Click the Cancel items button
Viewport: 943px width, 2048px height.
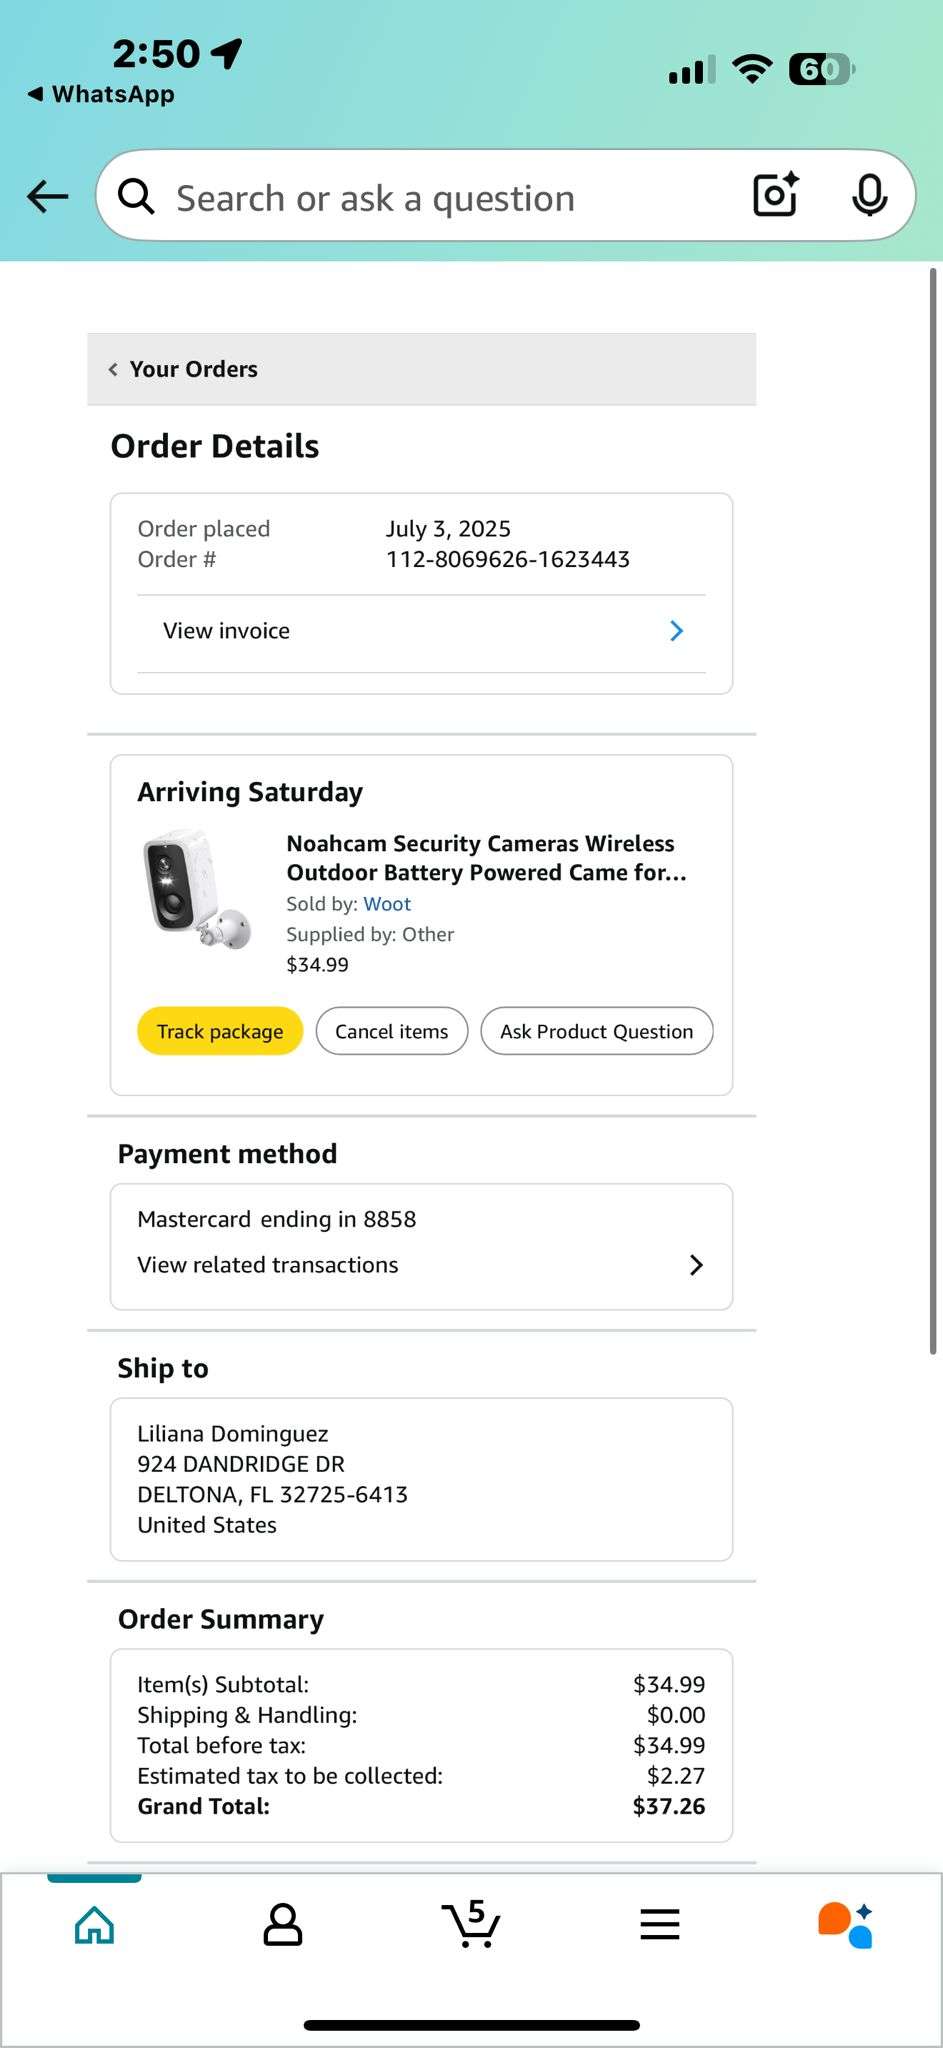coord(392,1031)
